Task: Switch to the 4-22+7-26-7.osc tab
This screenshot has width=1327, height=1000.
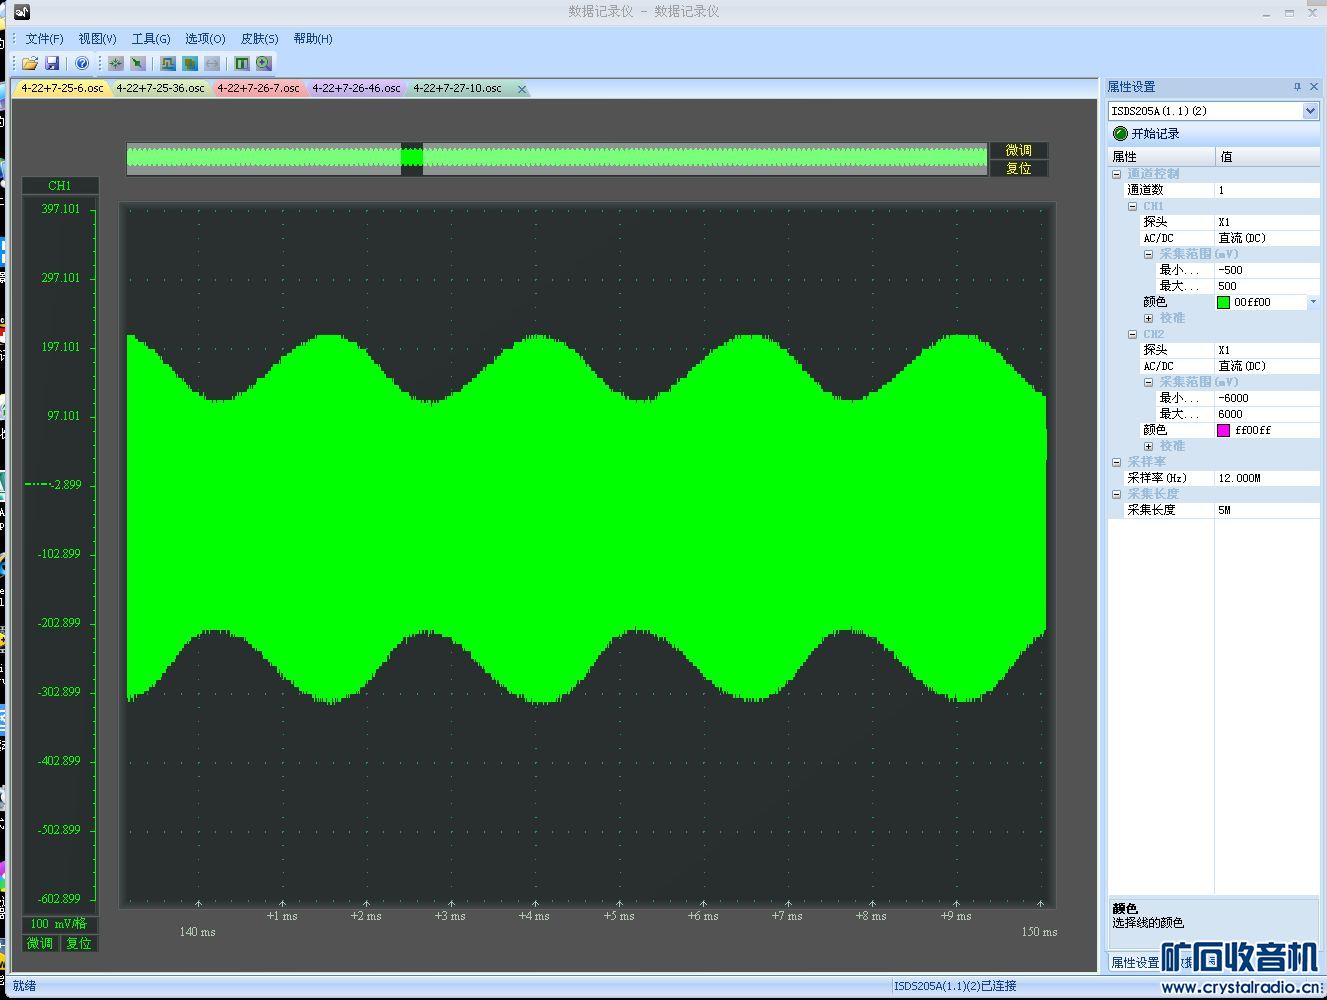Action: (x=258, y=88)
